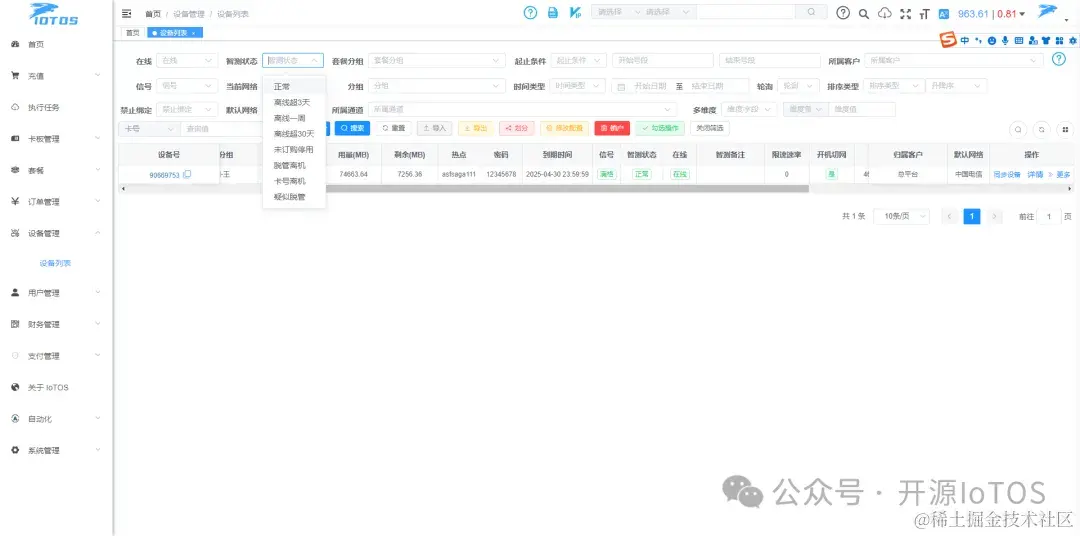Expand 财务管理 in sidebar
The image size is (1080, 536).
56,324
